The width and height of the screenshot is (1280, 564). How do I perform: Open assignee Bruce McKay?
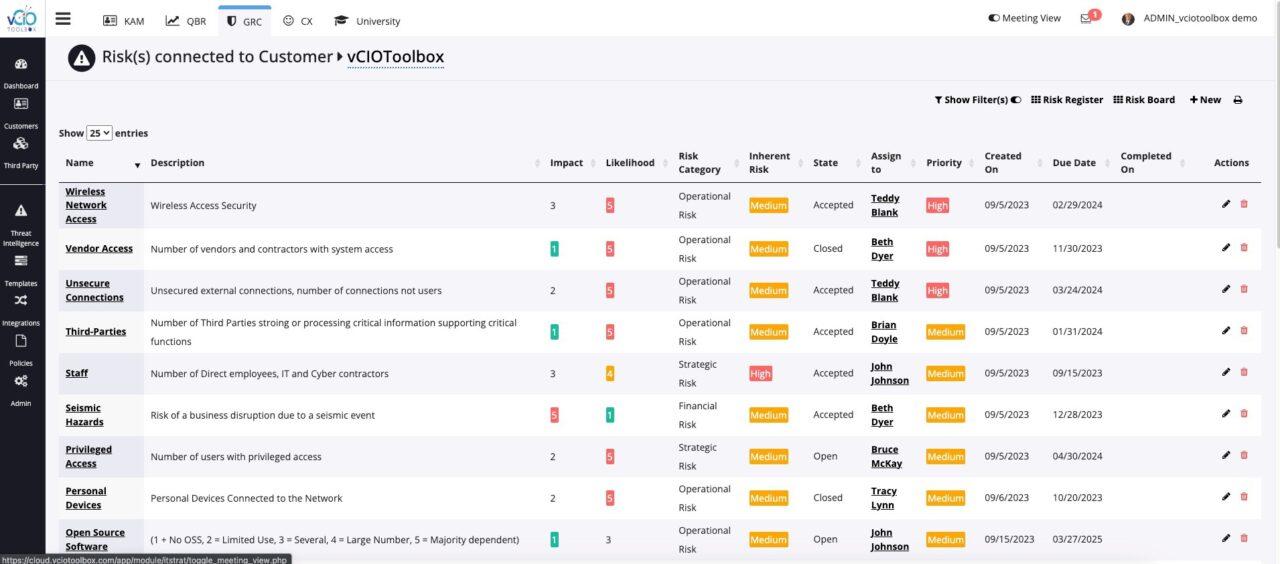click(x=886, y=456)
